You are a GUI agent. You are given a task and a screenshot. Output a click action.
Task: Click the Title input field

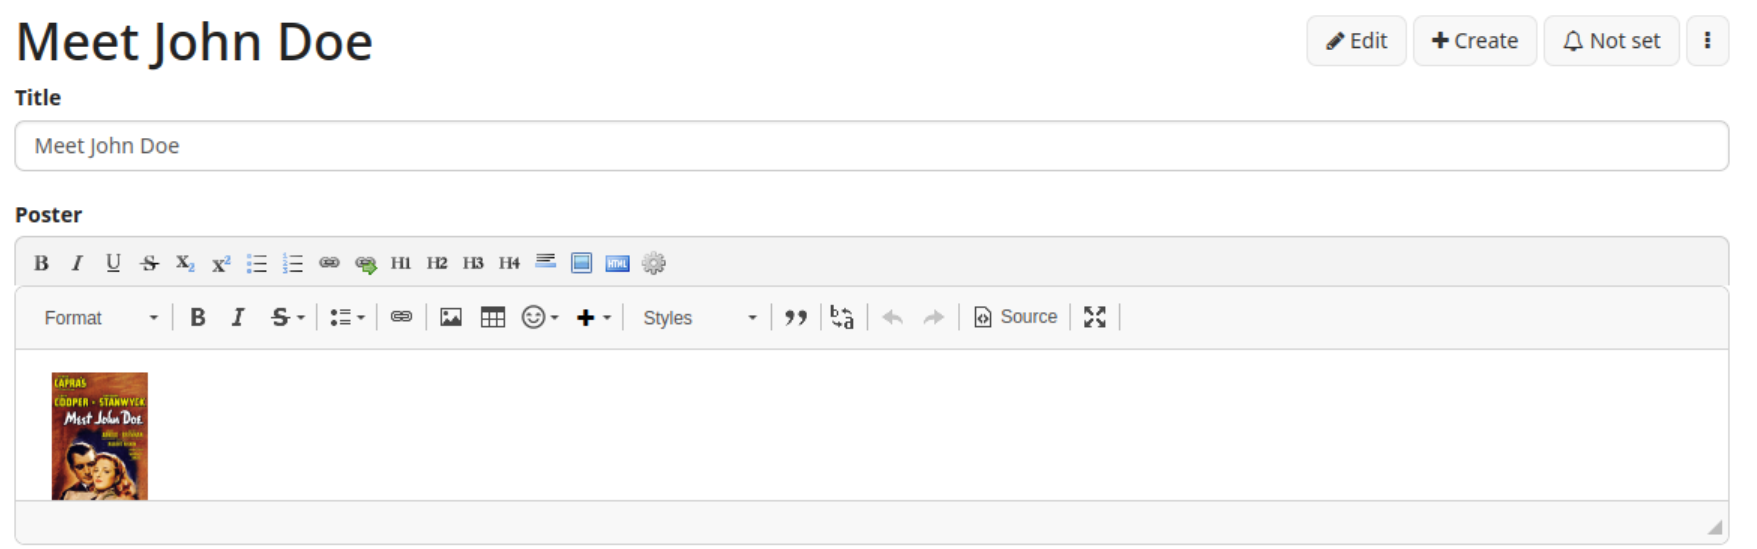click(x=871, y=146)
